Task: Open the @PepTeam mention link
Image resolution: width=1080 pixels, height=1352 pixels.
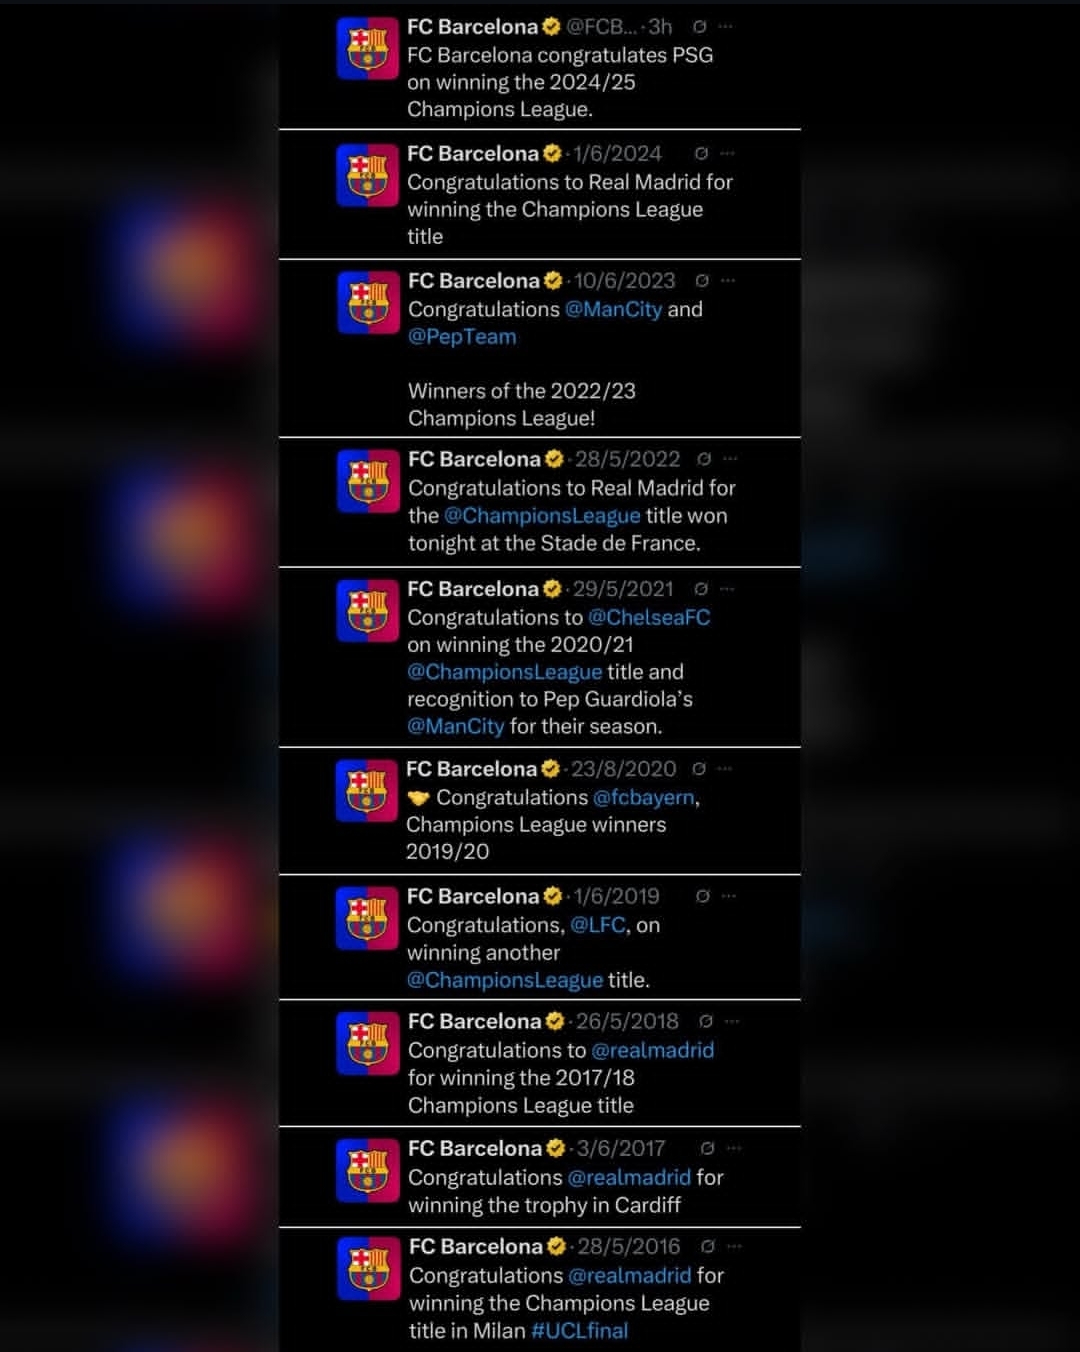Action: click(x=462, y=337)
